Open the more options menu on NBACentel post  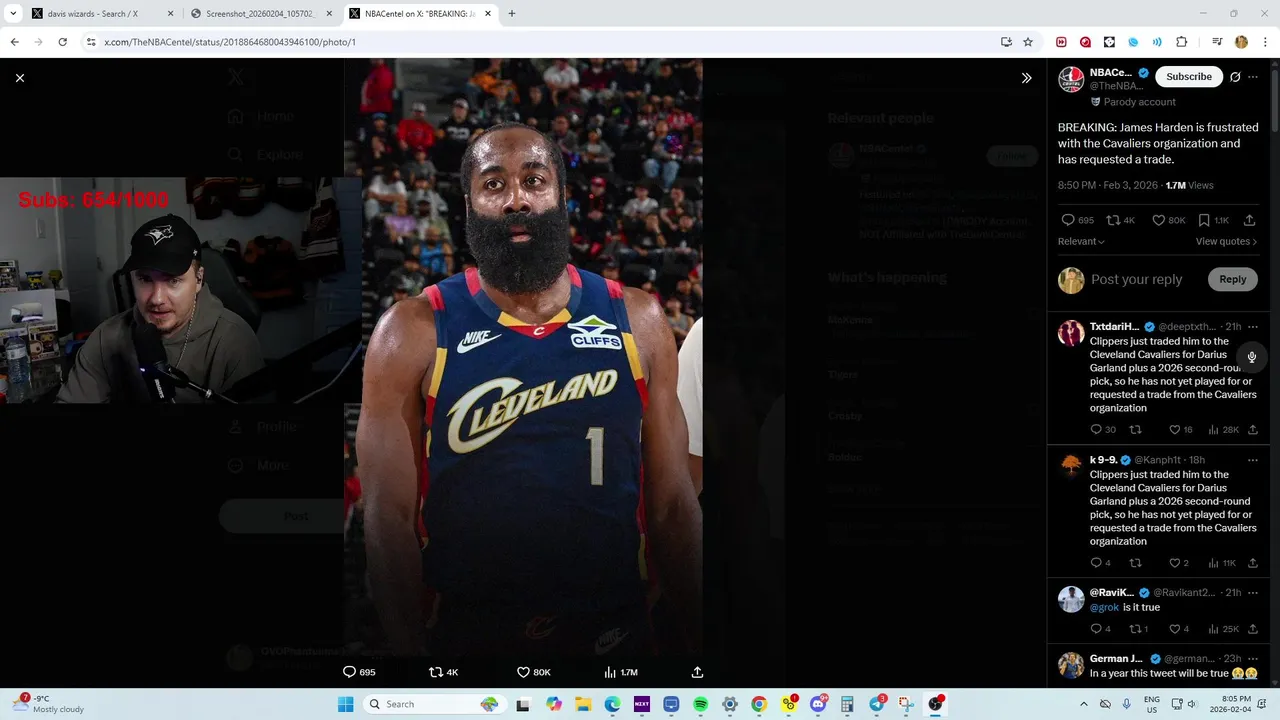[x=1253, y=77]
